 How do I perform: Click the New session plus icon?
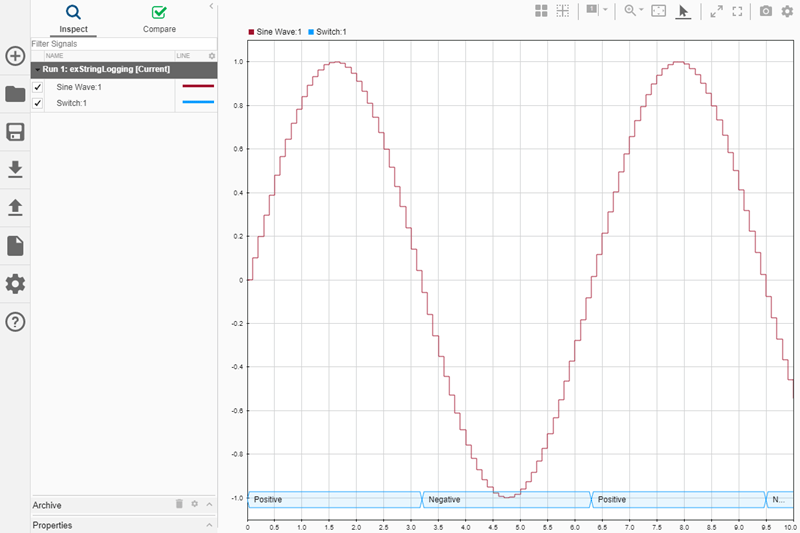coord(15,56)
